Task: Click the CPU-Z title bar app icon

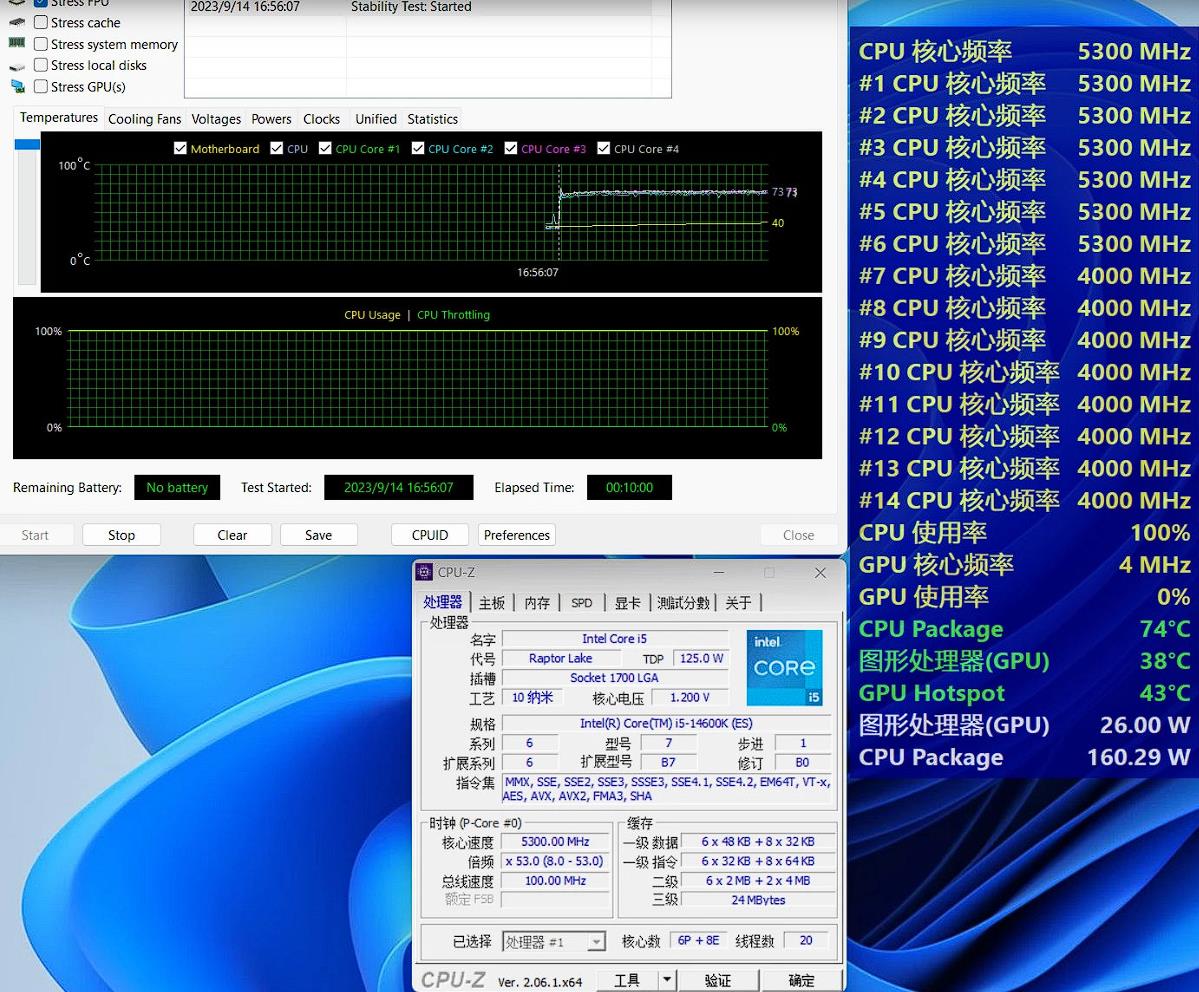Action: coord(424,572)
